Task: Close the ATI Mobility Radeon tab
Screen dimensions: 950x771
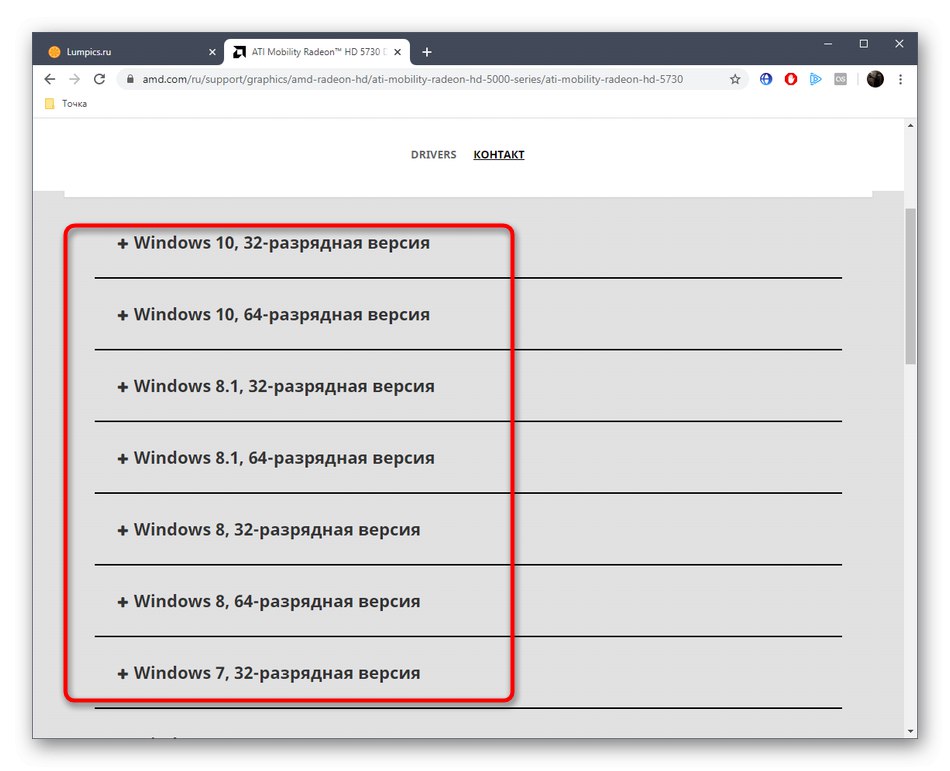Action: tap(397, 52)
